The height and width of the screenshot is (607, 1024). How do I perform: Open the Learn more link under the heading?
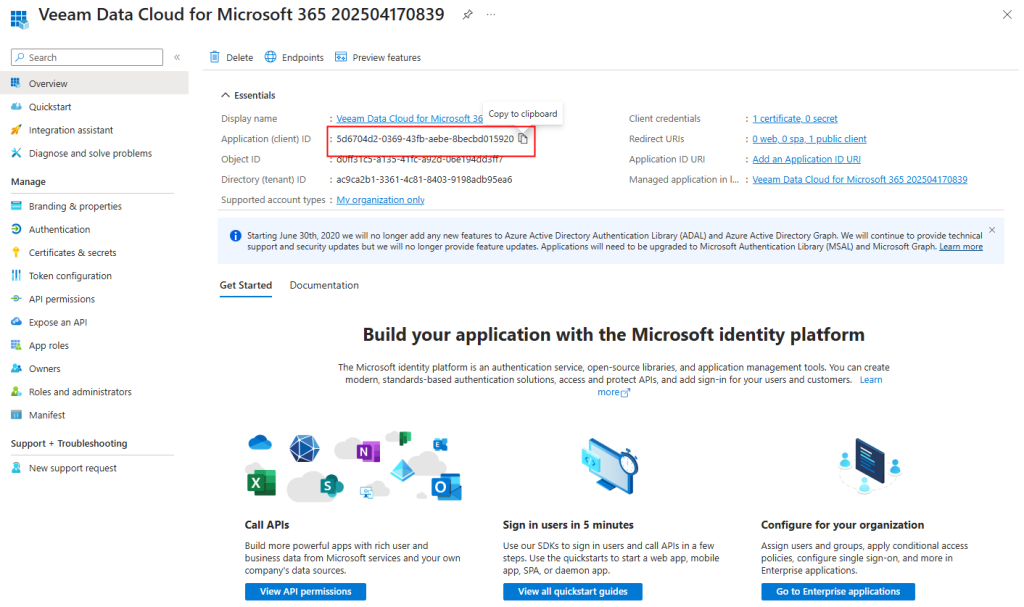(x=871, y=380)
